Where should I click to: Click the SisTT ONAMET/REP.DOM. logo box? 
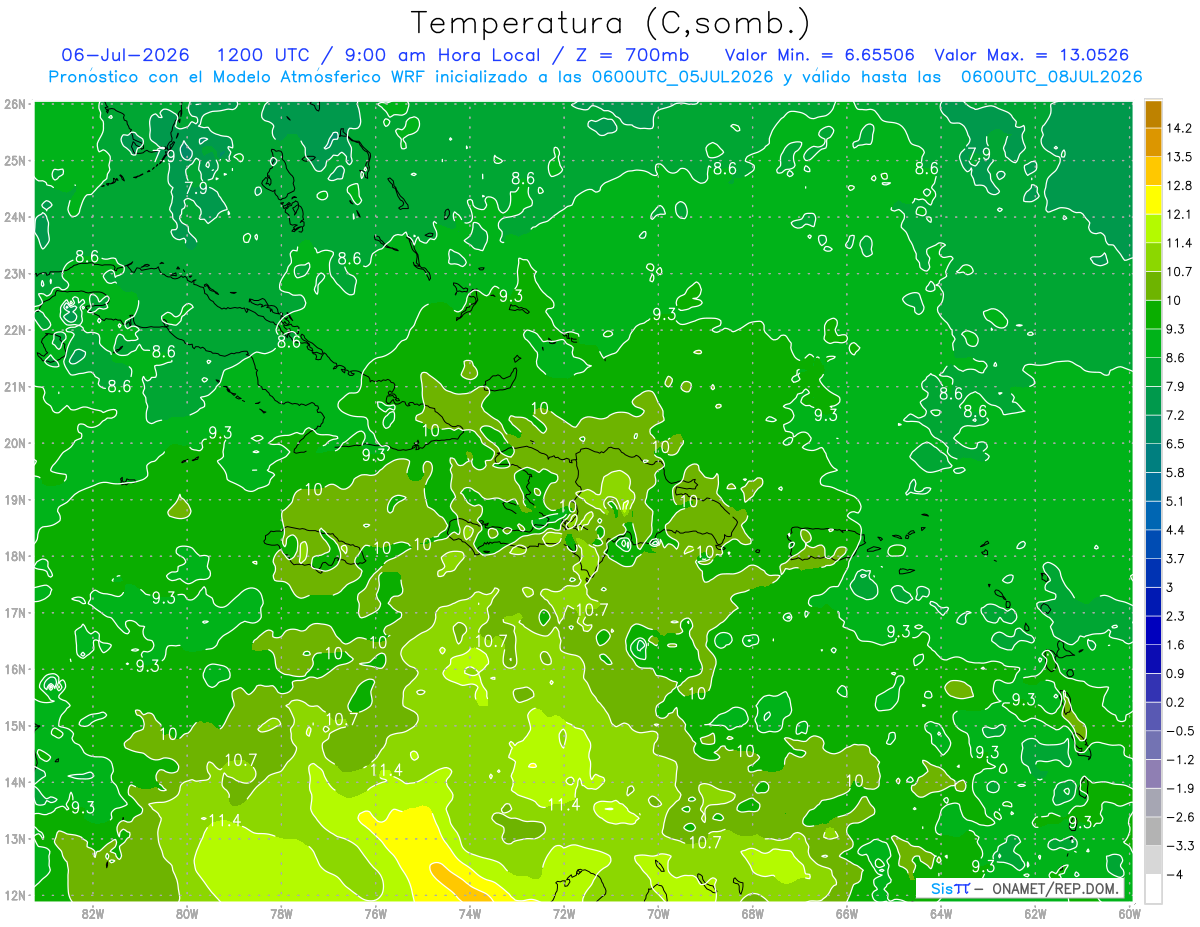pos(1019,888)
